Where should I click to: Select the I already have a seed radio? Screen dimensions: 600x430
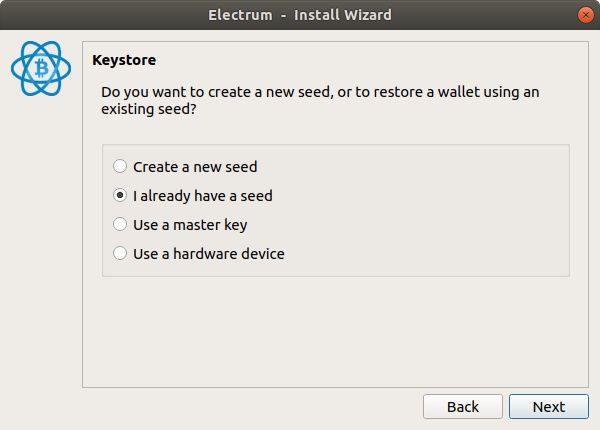click(120, 195)
